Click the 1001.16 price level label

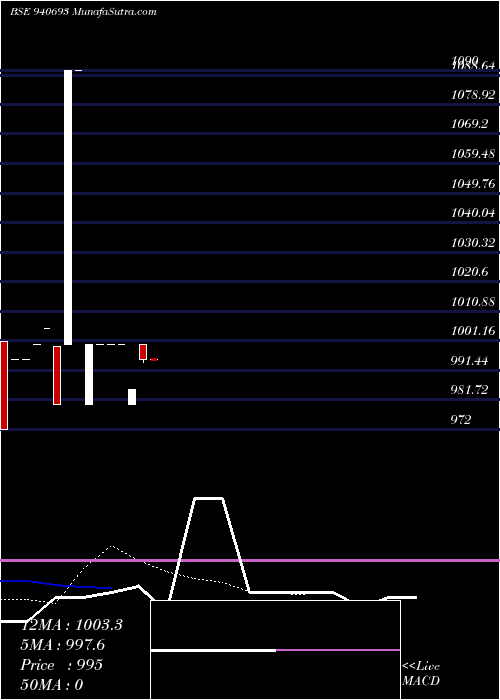click(x=473, y=331)
